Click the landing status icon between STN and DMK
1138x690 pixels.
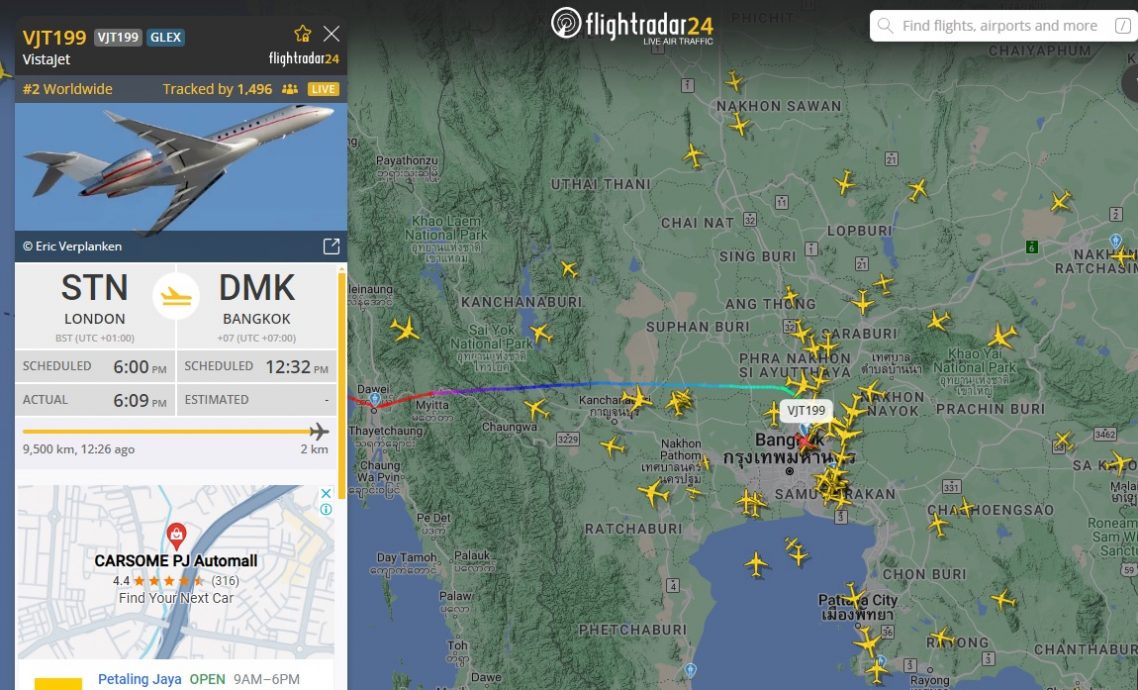[176, 297]
